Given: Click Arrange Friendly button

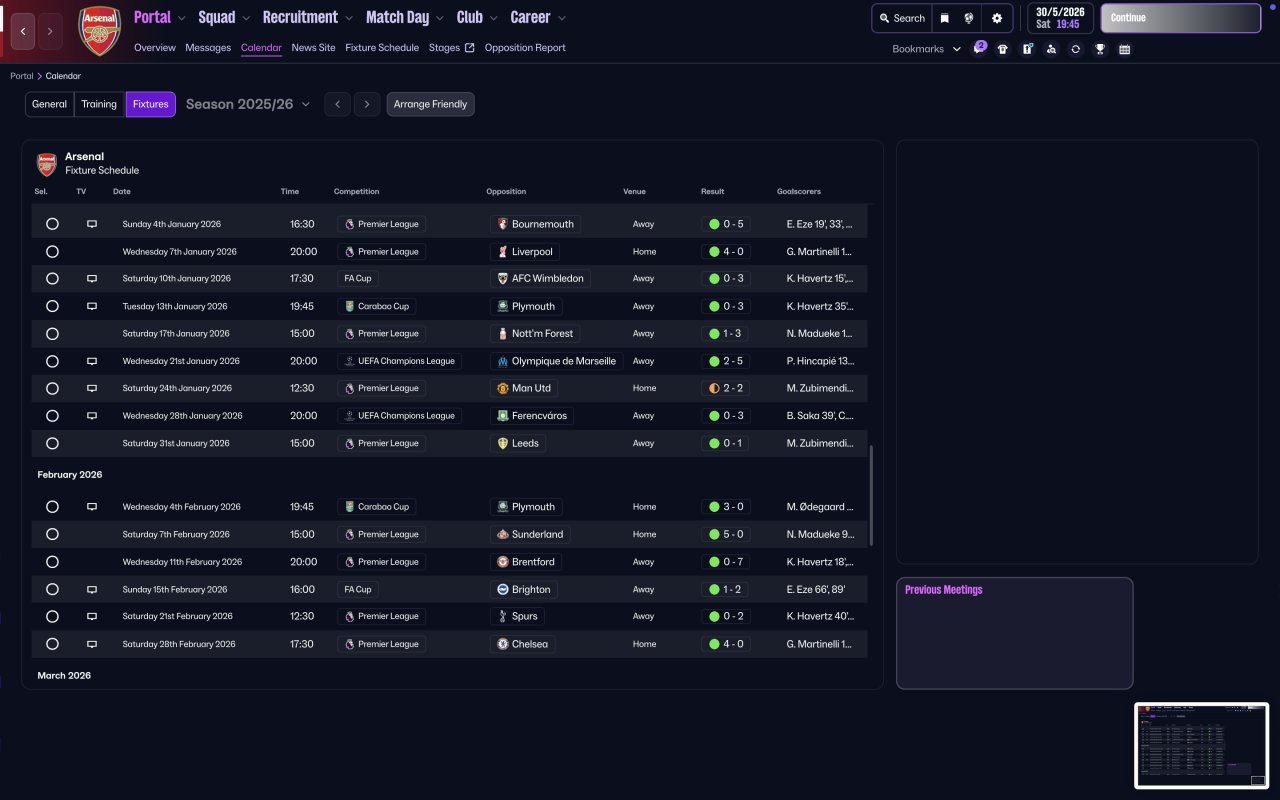Looking at the screenshot, I should point(431,104).
